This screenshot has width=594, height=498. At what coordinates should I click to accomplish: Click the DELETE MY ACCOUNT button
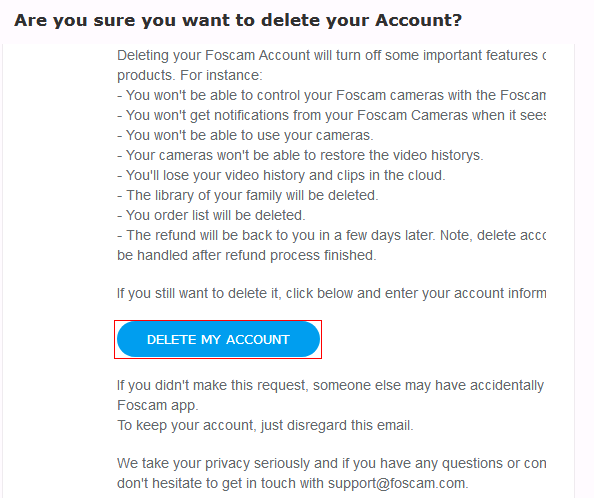(x=218, y=339)
